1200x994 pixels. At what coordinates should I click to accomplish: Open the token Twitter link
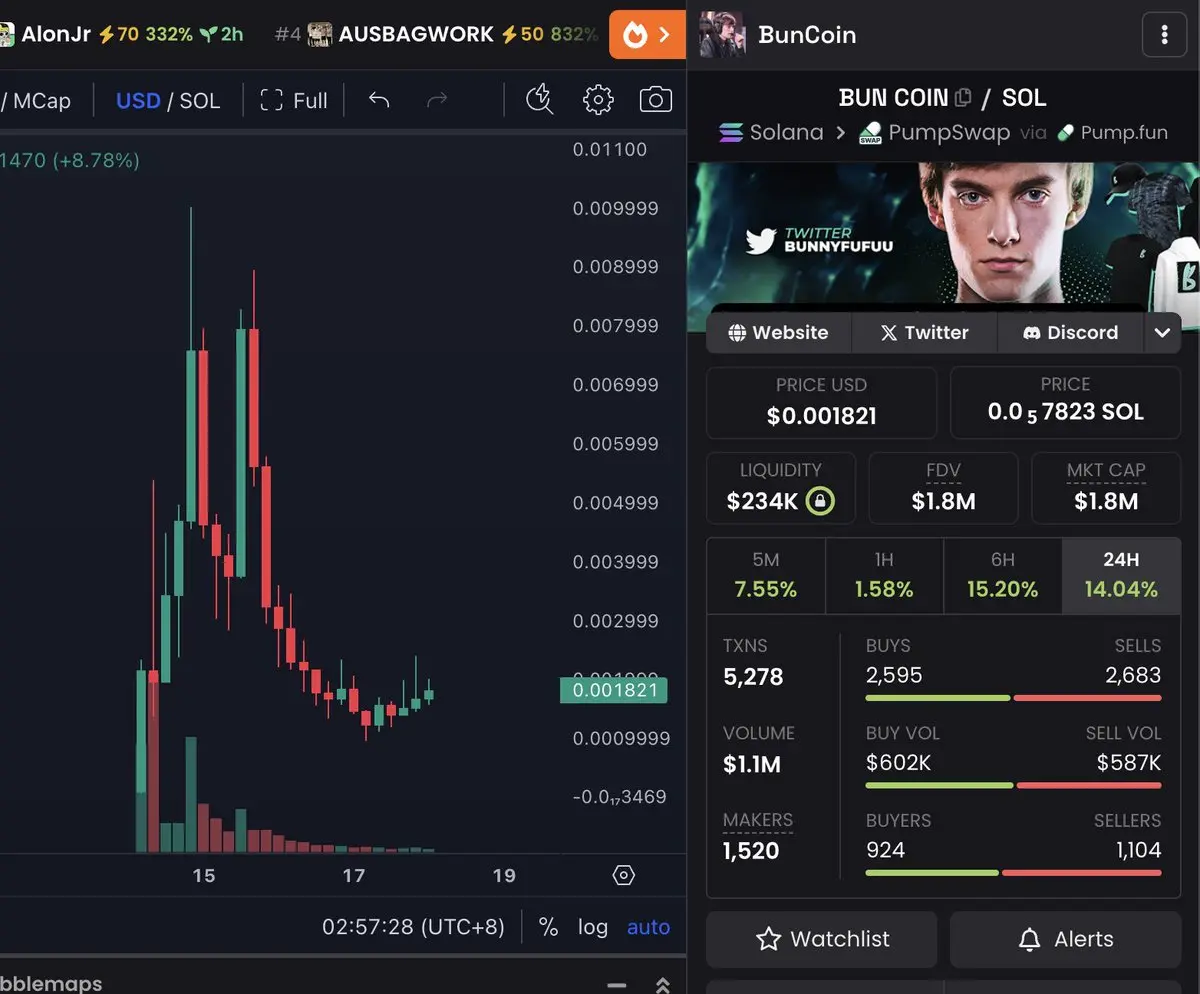[x=924, y=333]
